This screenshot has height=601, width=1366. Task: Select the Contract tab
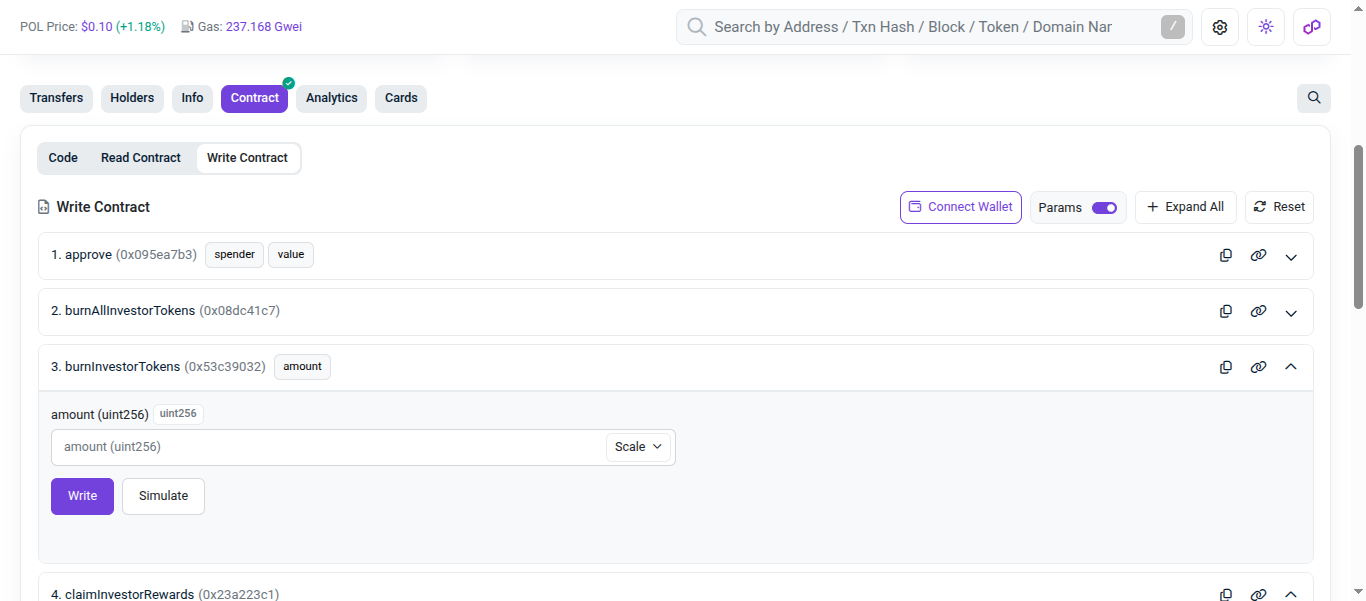coord(254,98)
